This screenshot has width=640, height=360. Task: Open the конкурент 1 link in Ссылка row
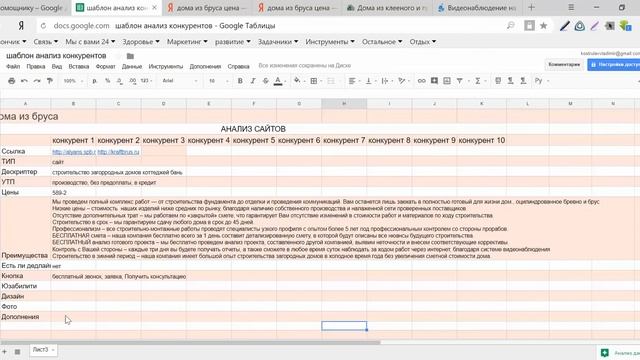click(74, 152)
